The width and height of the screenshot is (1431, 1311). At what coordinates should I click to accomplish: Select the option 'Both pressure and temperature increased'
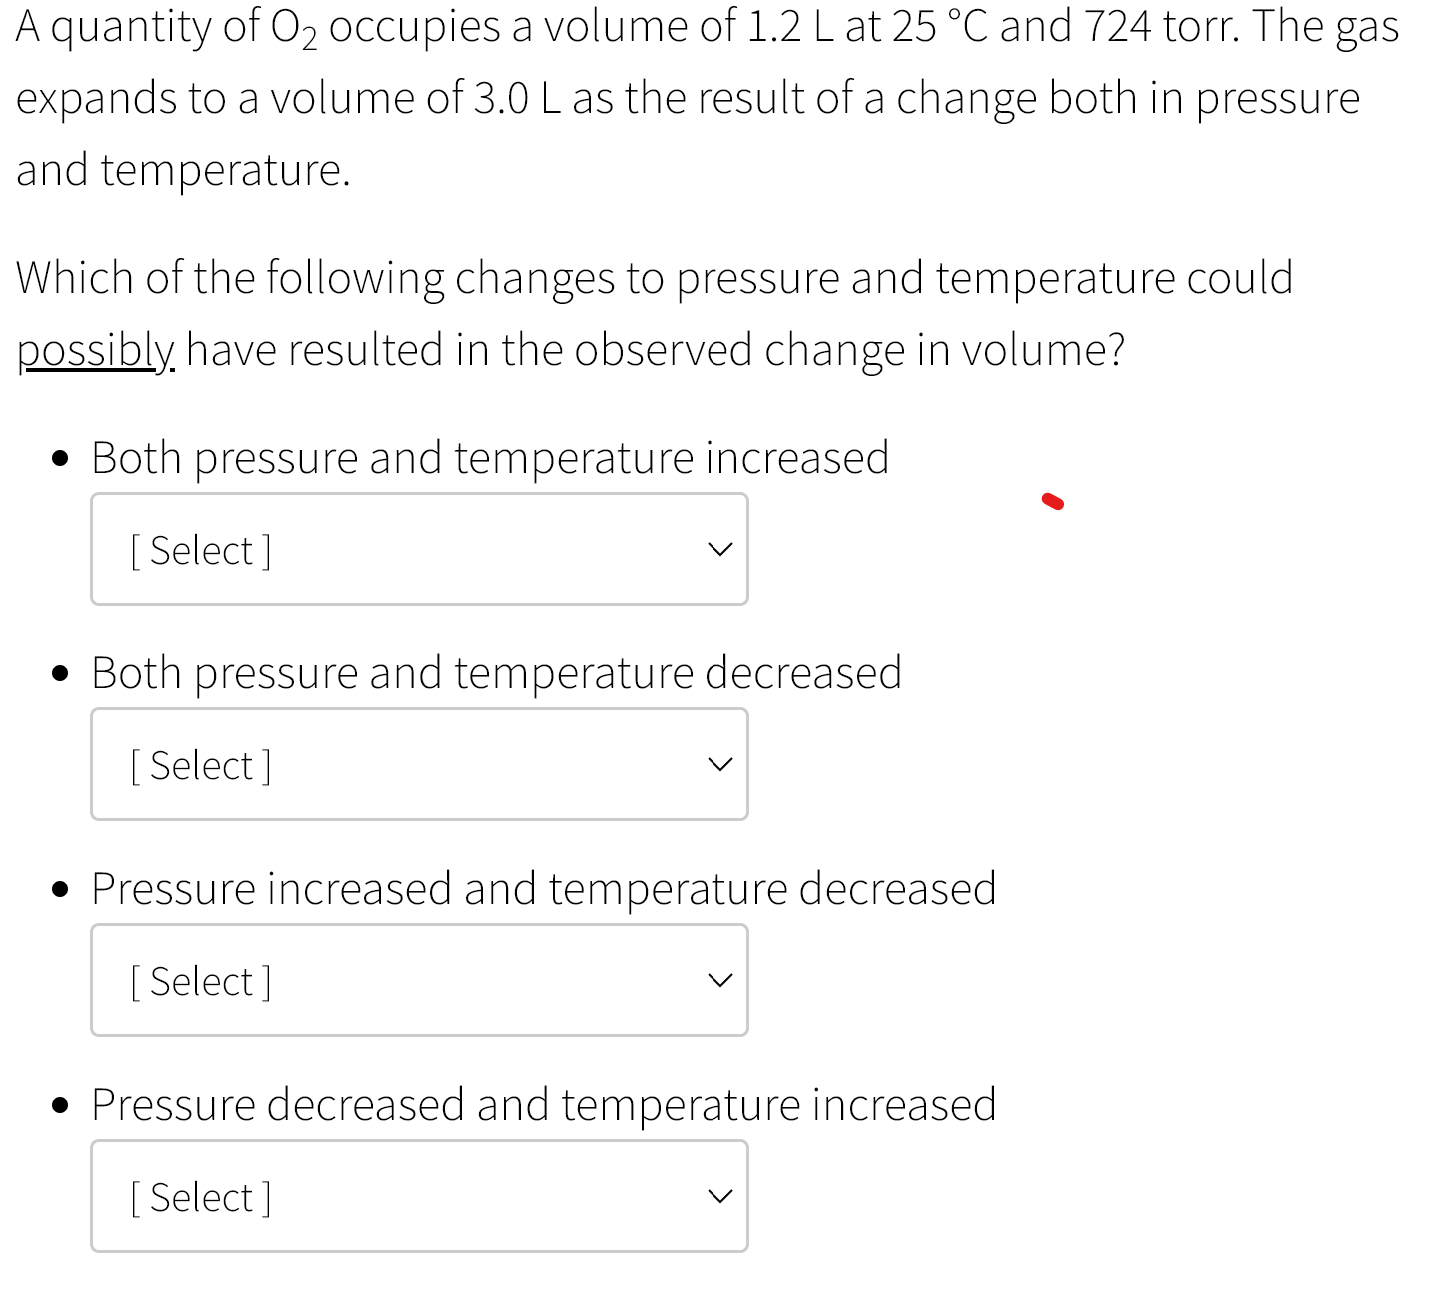point(490,457)
